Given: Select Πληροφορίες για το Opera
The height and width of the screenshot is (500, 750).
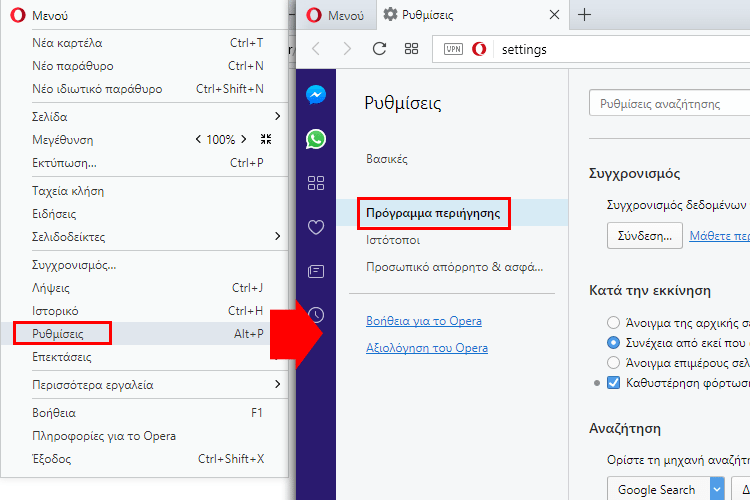Looking at the screenshot, I should [144, 436].
